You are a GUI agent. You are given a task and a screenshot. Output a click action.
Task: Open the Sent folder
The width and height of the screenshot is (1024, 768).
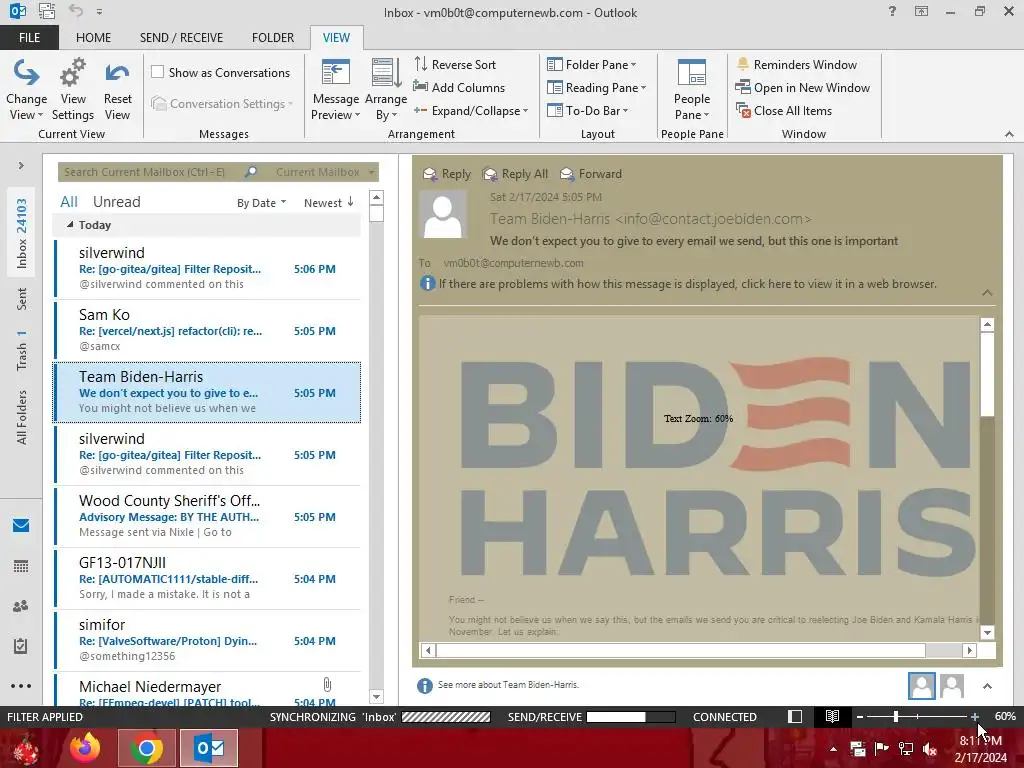(21, 298)
